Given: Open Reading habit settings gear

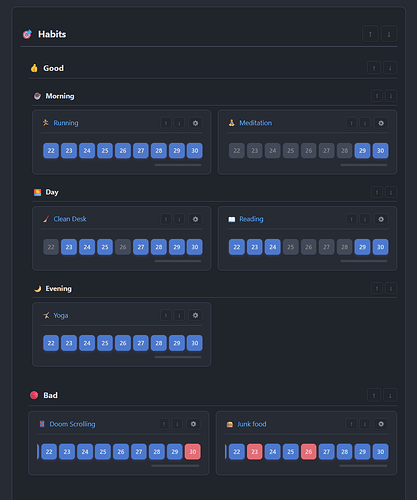Looking at the screenshot, I should pyautogui.click(x=381, y=219).
